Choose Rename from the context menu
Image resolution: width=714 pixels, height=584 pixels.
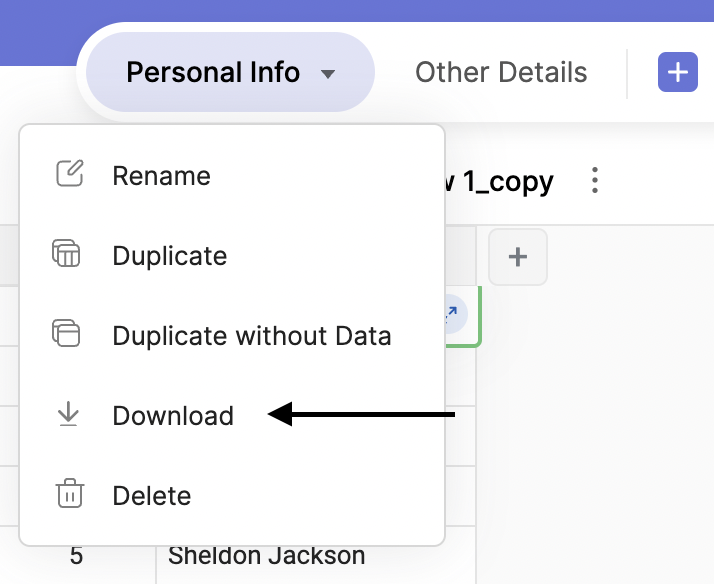pos(161,176)
